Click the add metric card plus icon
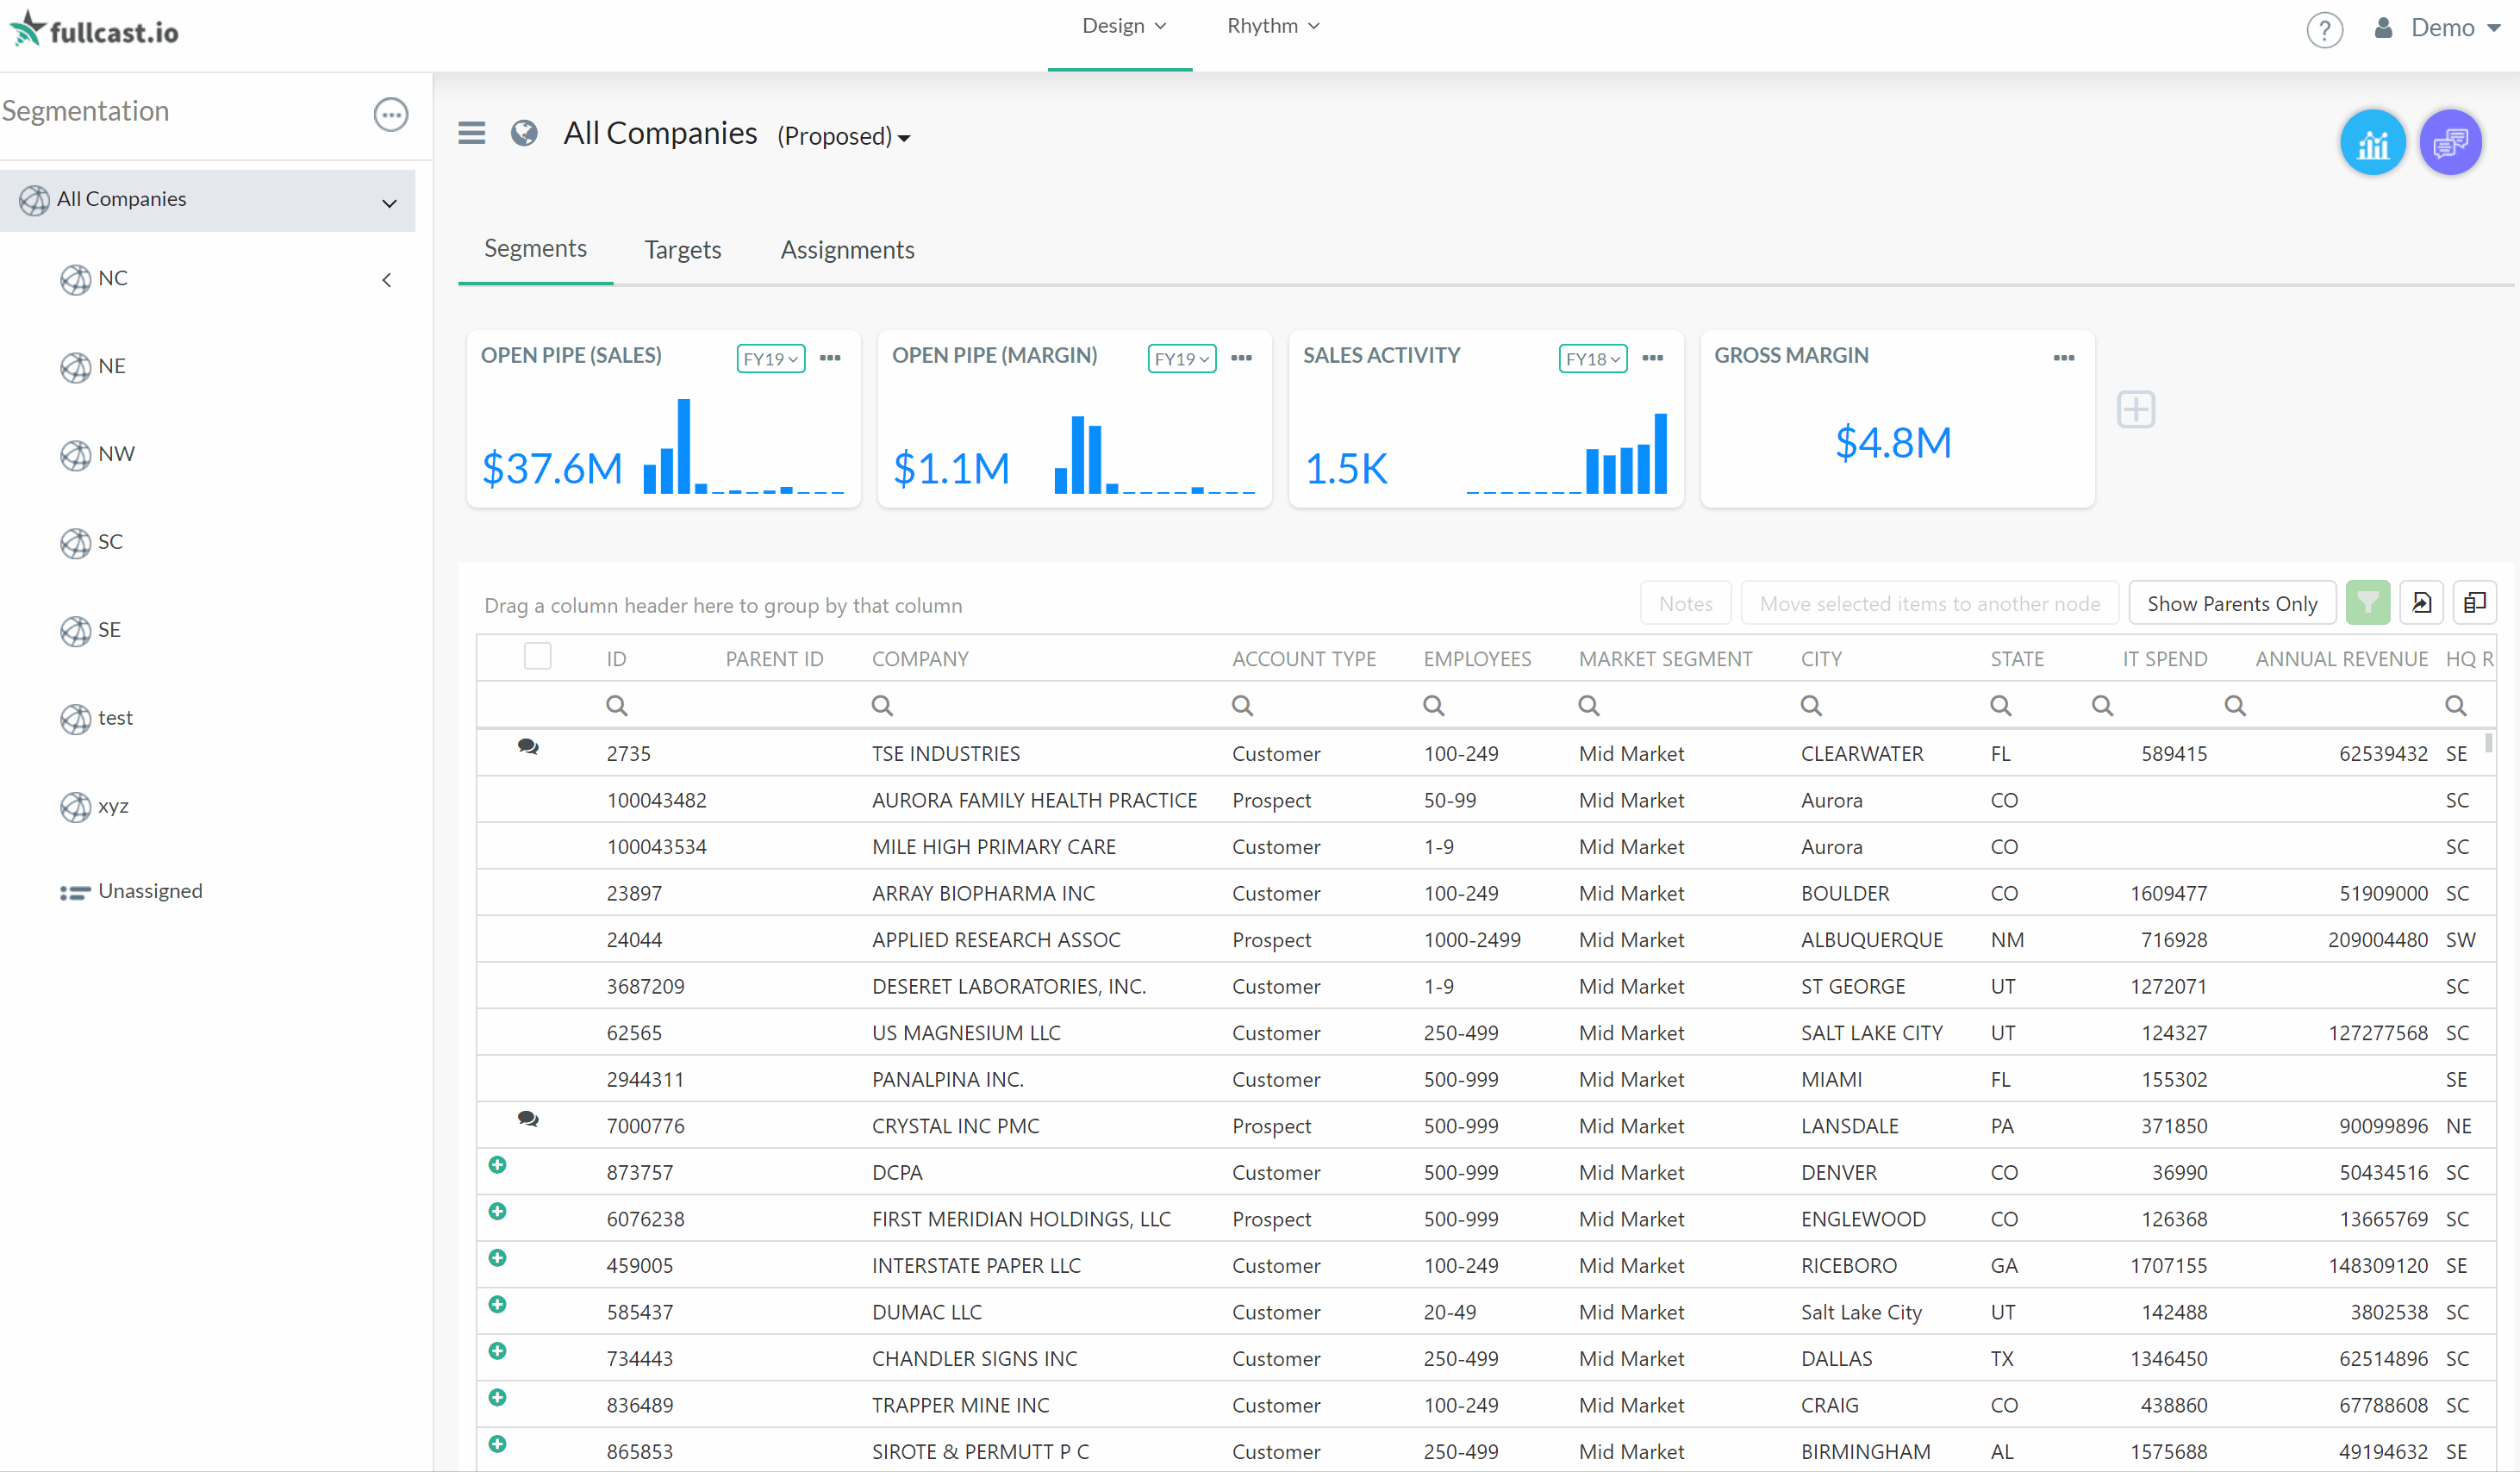 pos(2135,409)
